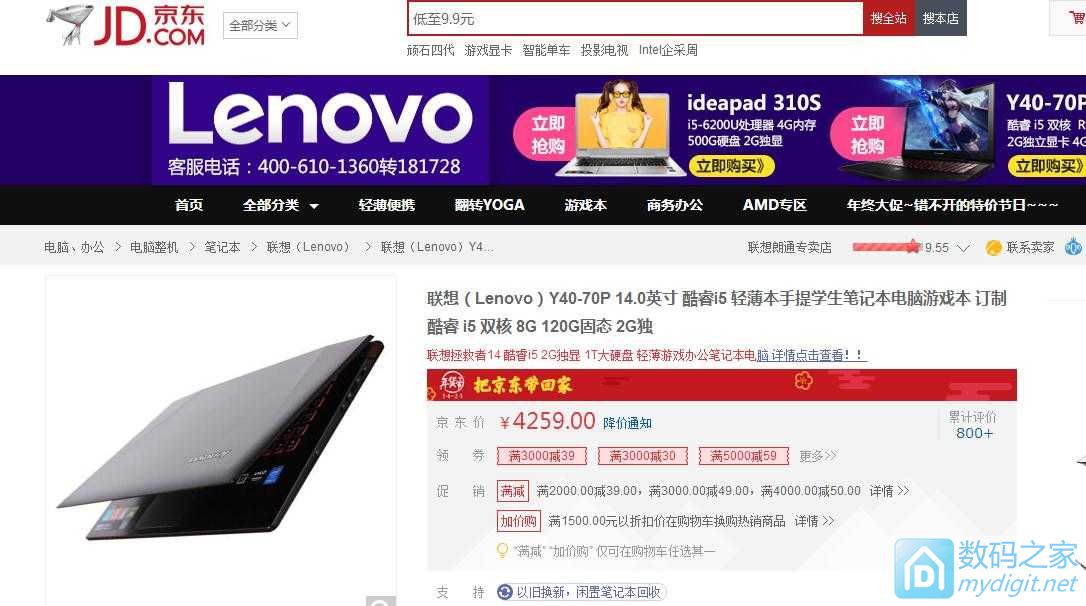This screenshot has height=606, width=1086.
Task: Open the shopping cart icon
Action: coord(1077,17)
